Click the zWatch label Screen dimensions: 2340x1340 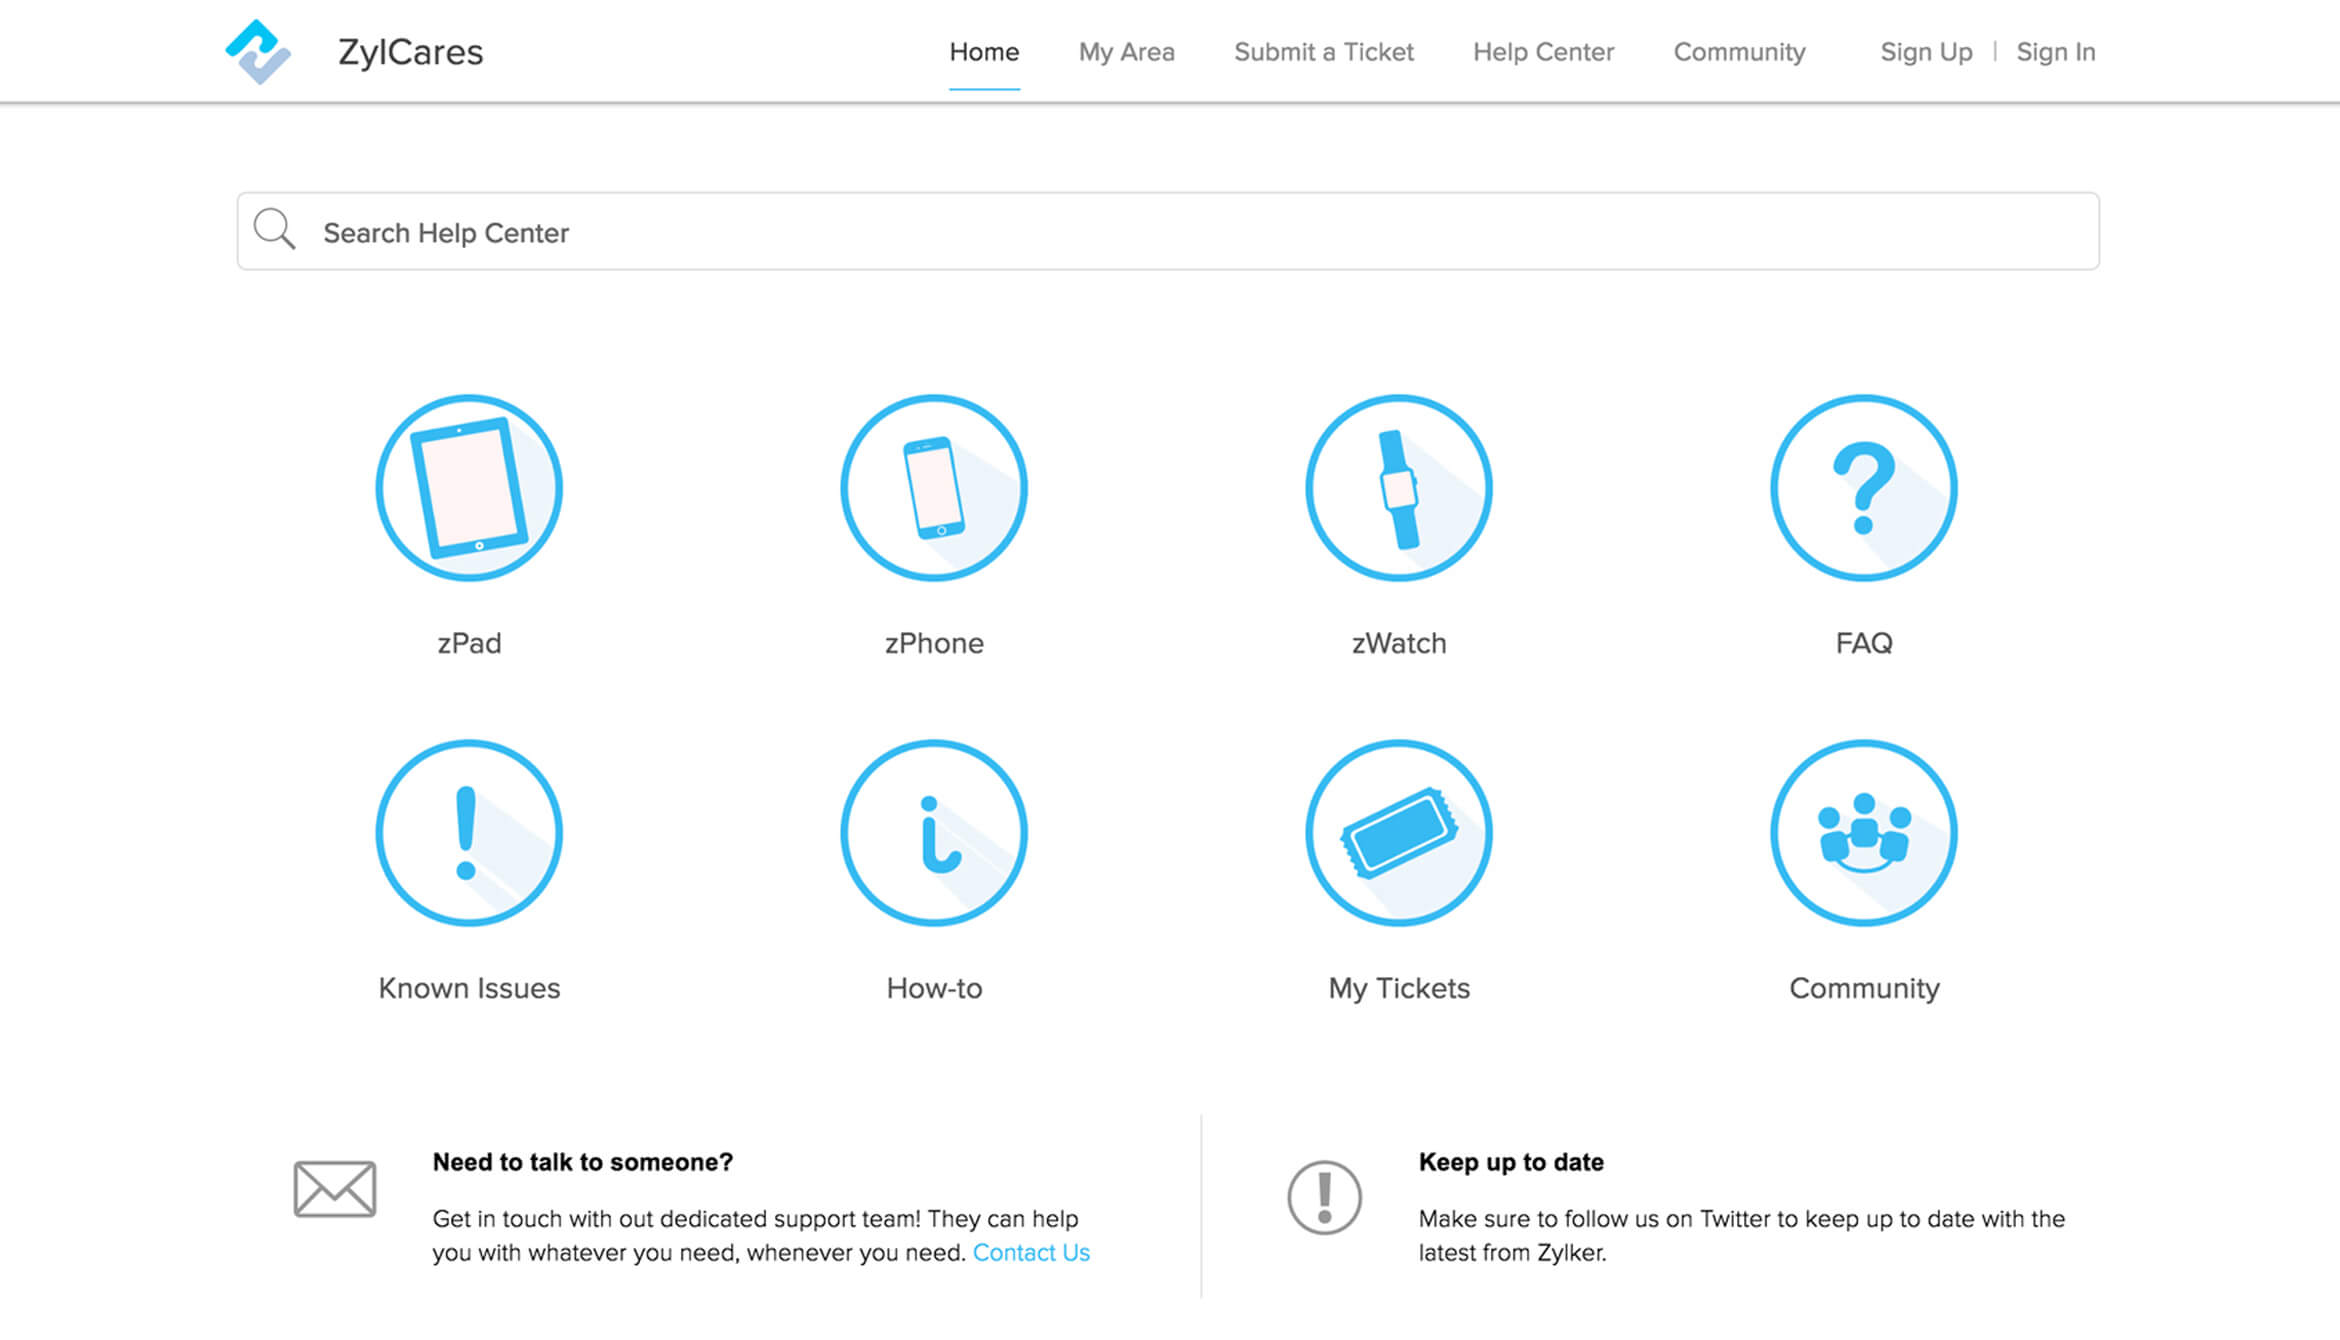coord(1399,643)
